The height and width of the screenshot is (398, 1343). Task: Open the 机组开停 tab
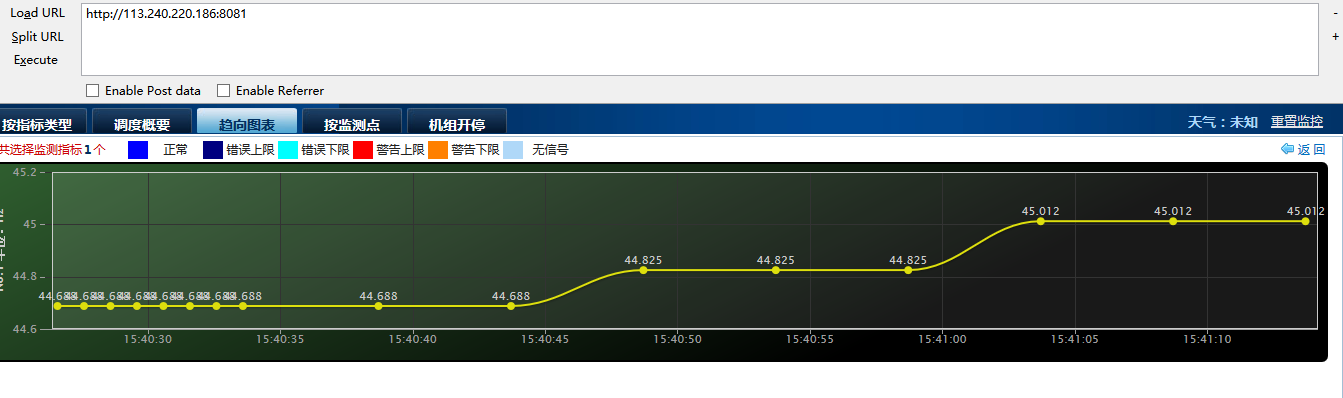click(x=457, y=123)
